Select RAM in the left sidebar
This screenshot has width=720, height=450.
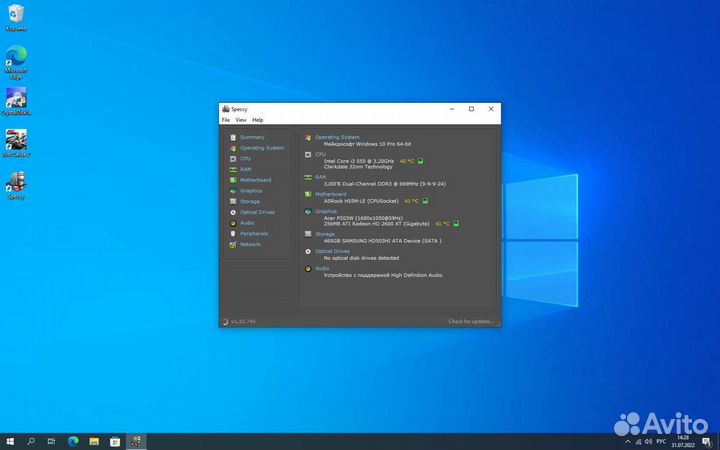tap(246, 169)
